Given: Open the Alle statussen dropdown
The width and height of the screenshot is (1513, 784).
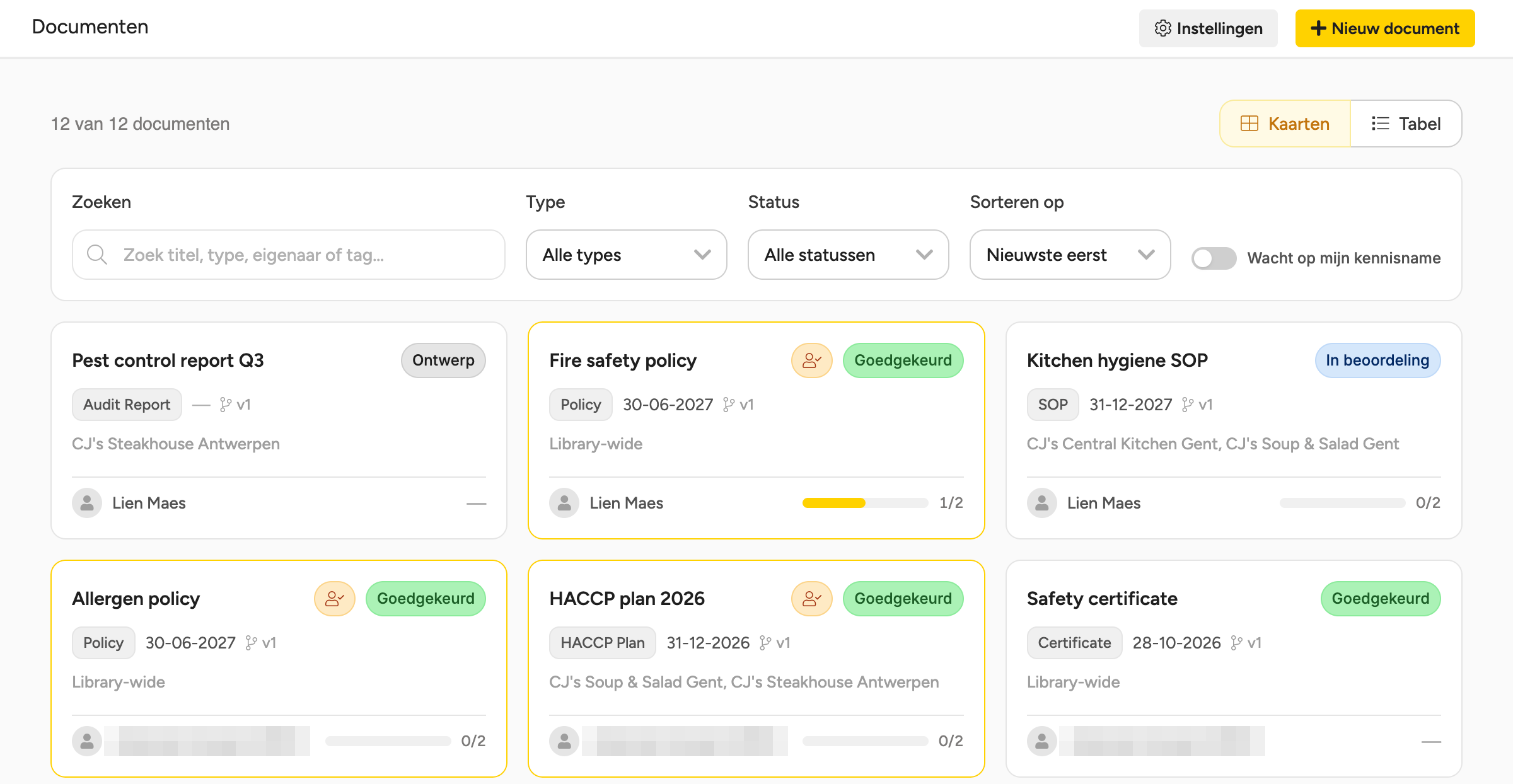Looking at the screenshot, I should click(x=848, y=255).
